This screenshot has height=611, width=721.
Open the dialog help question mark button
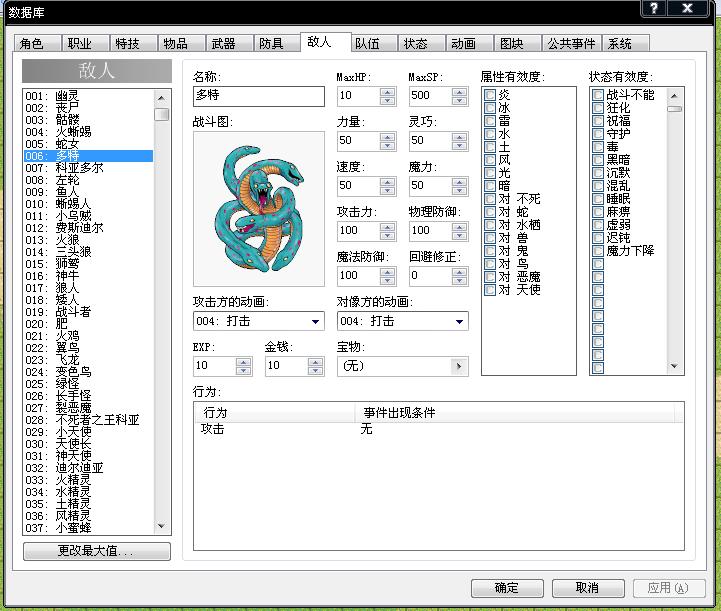tap(653, 8)
